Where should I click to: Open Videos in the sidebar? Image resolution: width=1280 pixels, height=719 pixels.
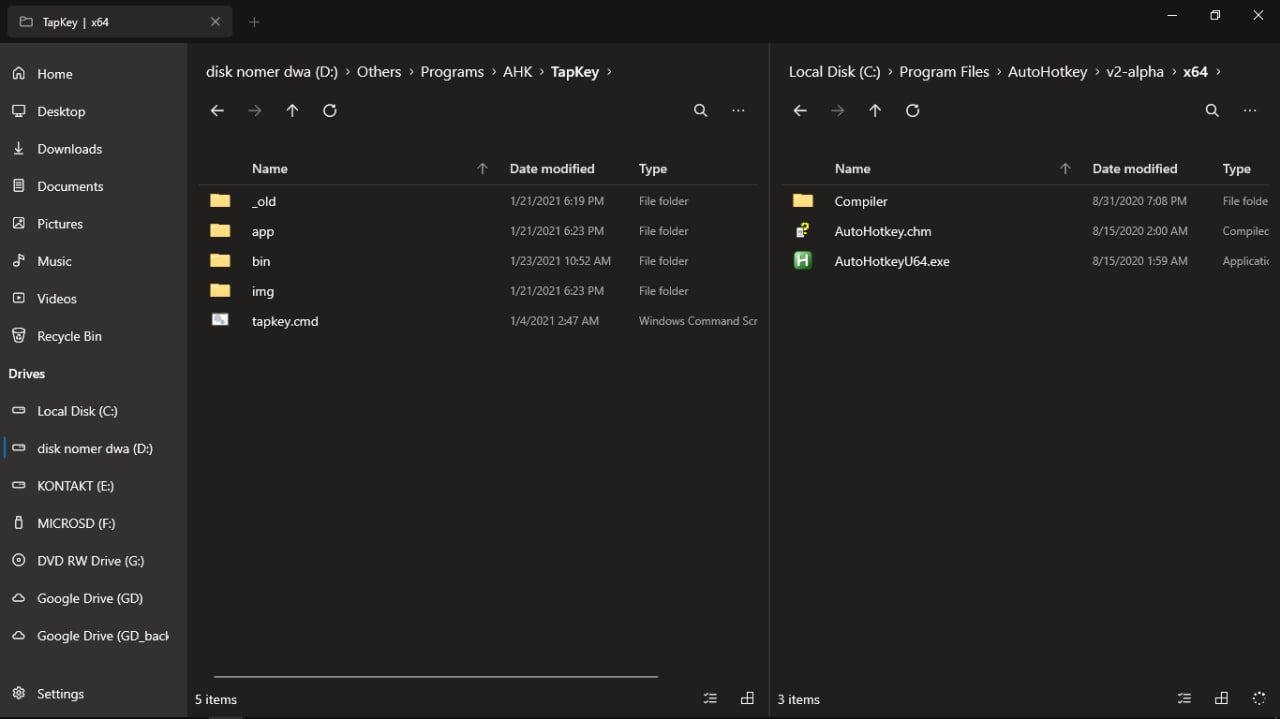tap(94, 299)
